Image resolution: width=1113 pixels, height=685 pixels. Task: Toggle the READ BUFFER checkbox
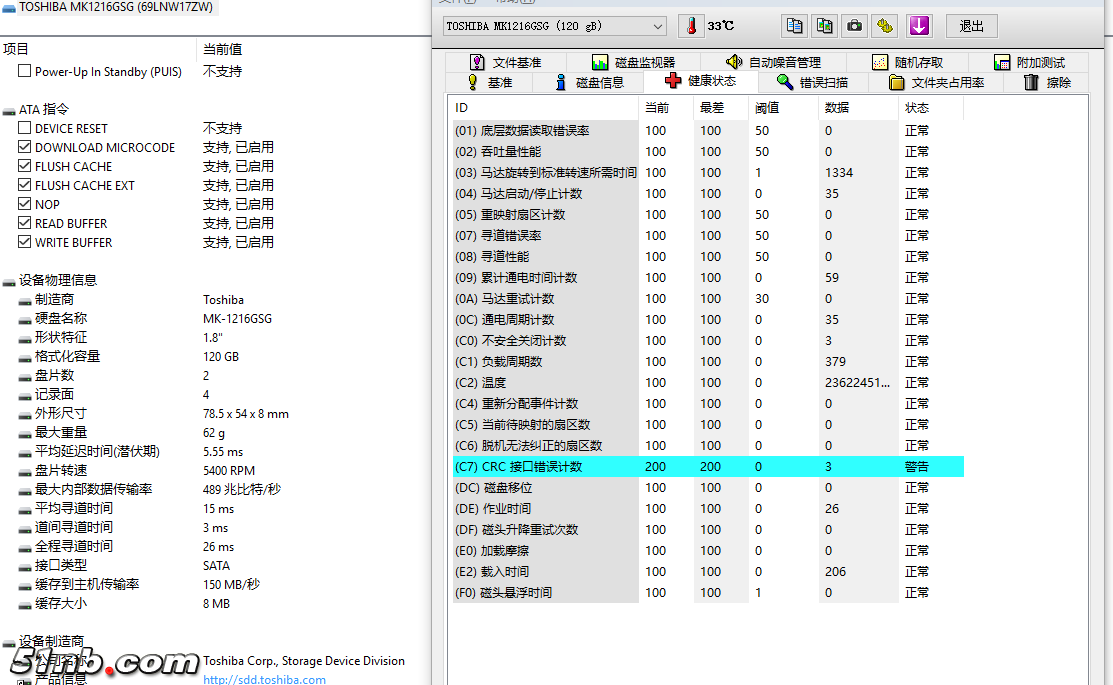[24, 223]
